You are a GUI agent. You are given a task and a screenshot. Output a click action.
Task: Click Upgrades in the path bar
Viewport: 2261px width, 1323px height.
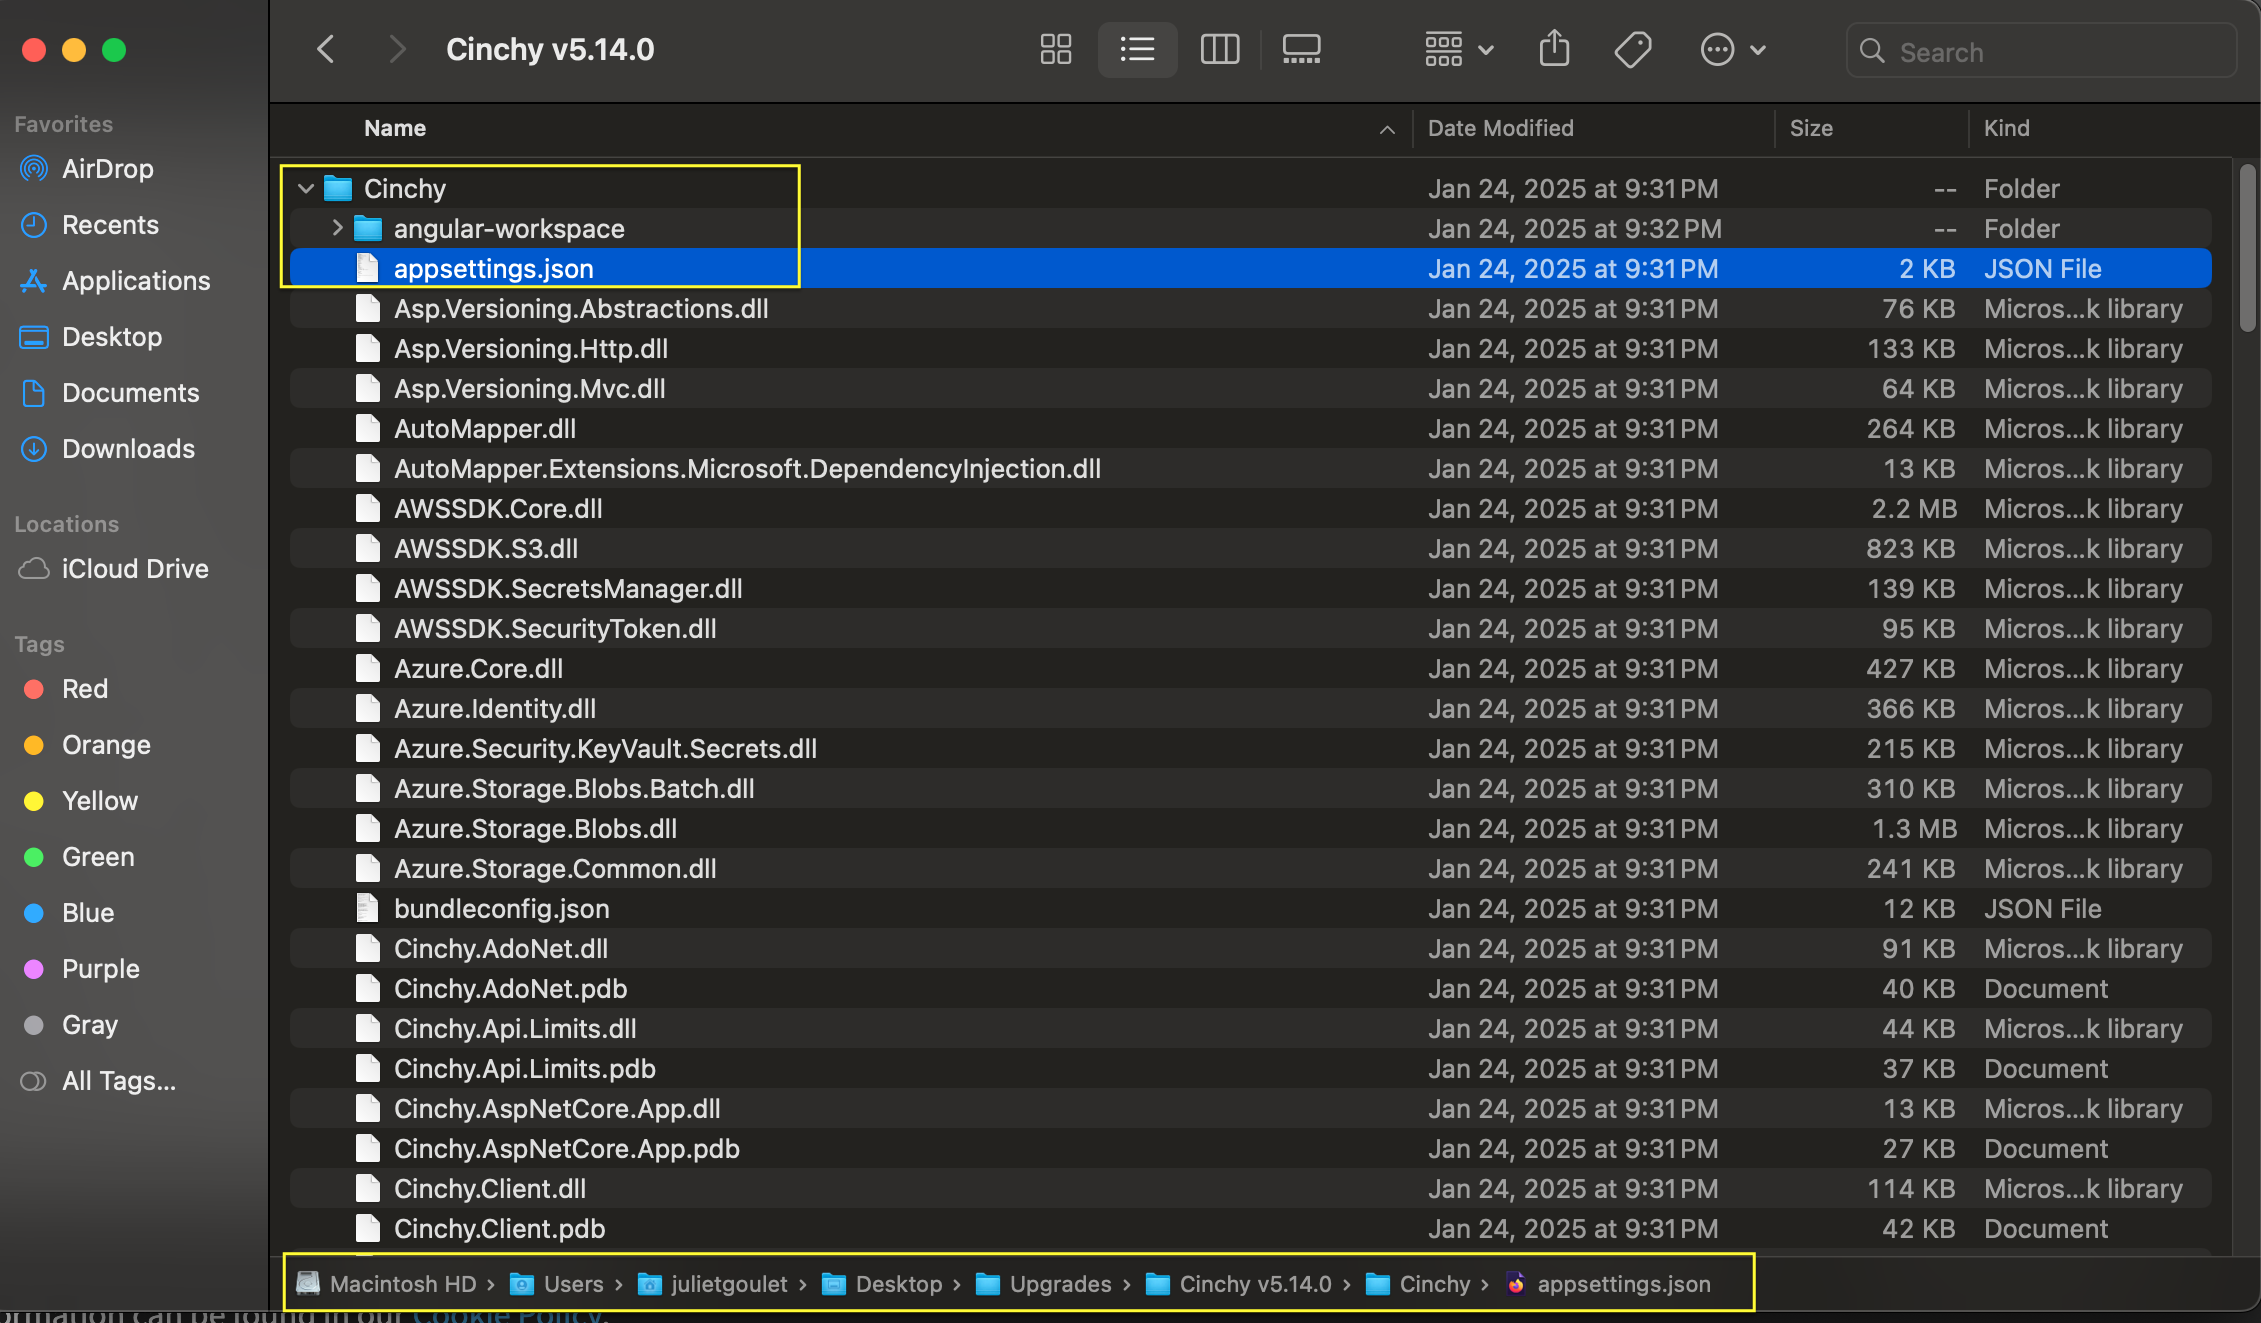tap(1043, 1284)
